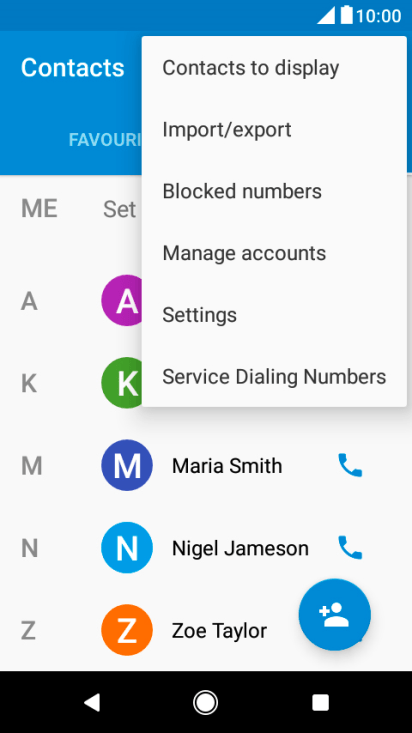Tap phone icon beside Nigel Jameson
This screenshot has width=412, height=733.
(350, 547)
